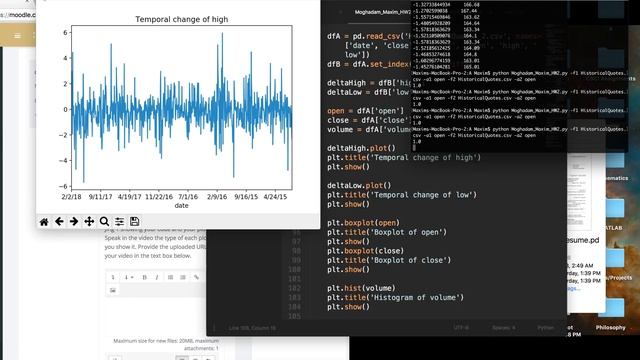Screen dimensions: 640x360
Task: Toggle bold in Moodle editor toolbar
Action: [144, 277]
